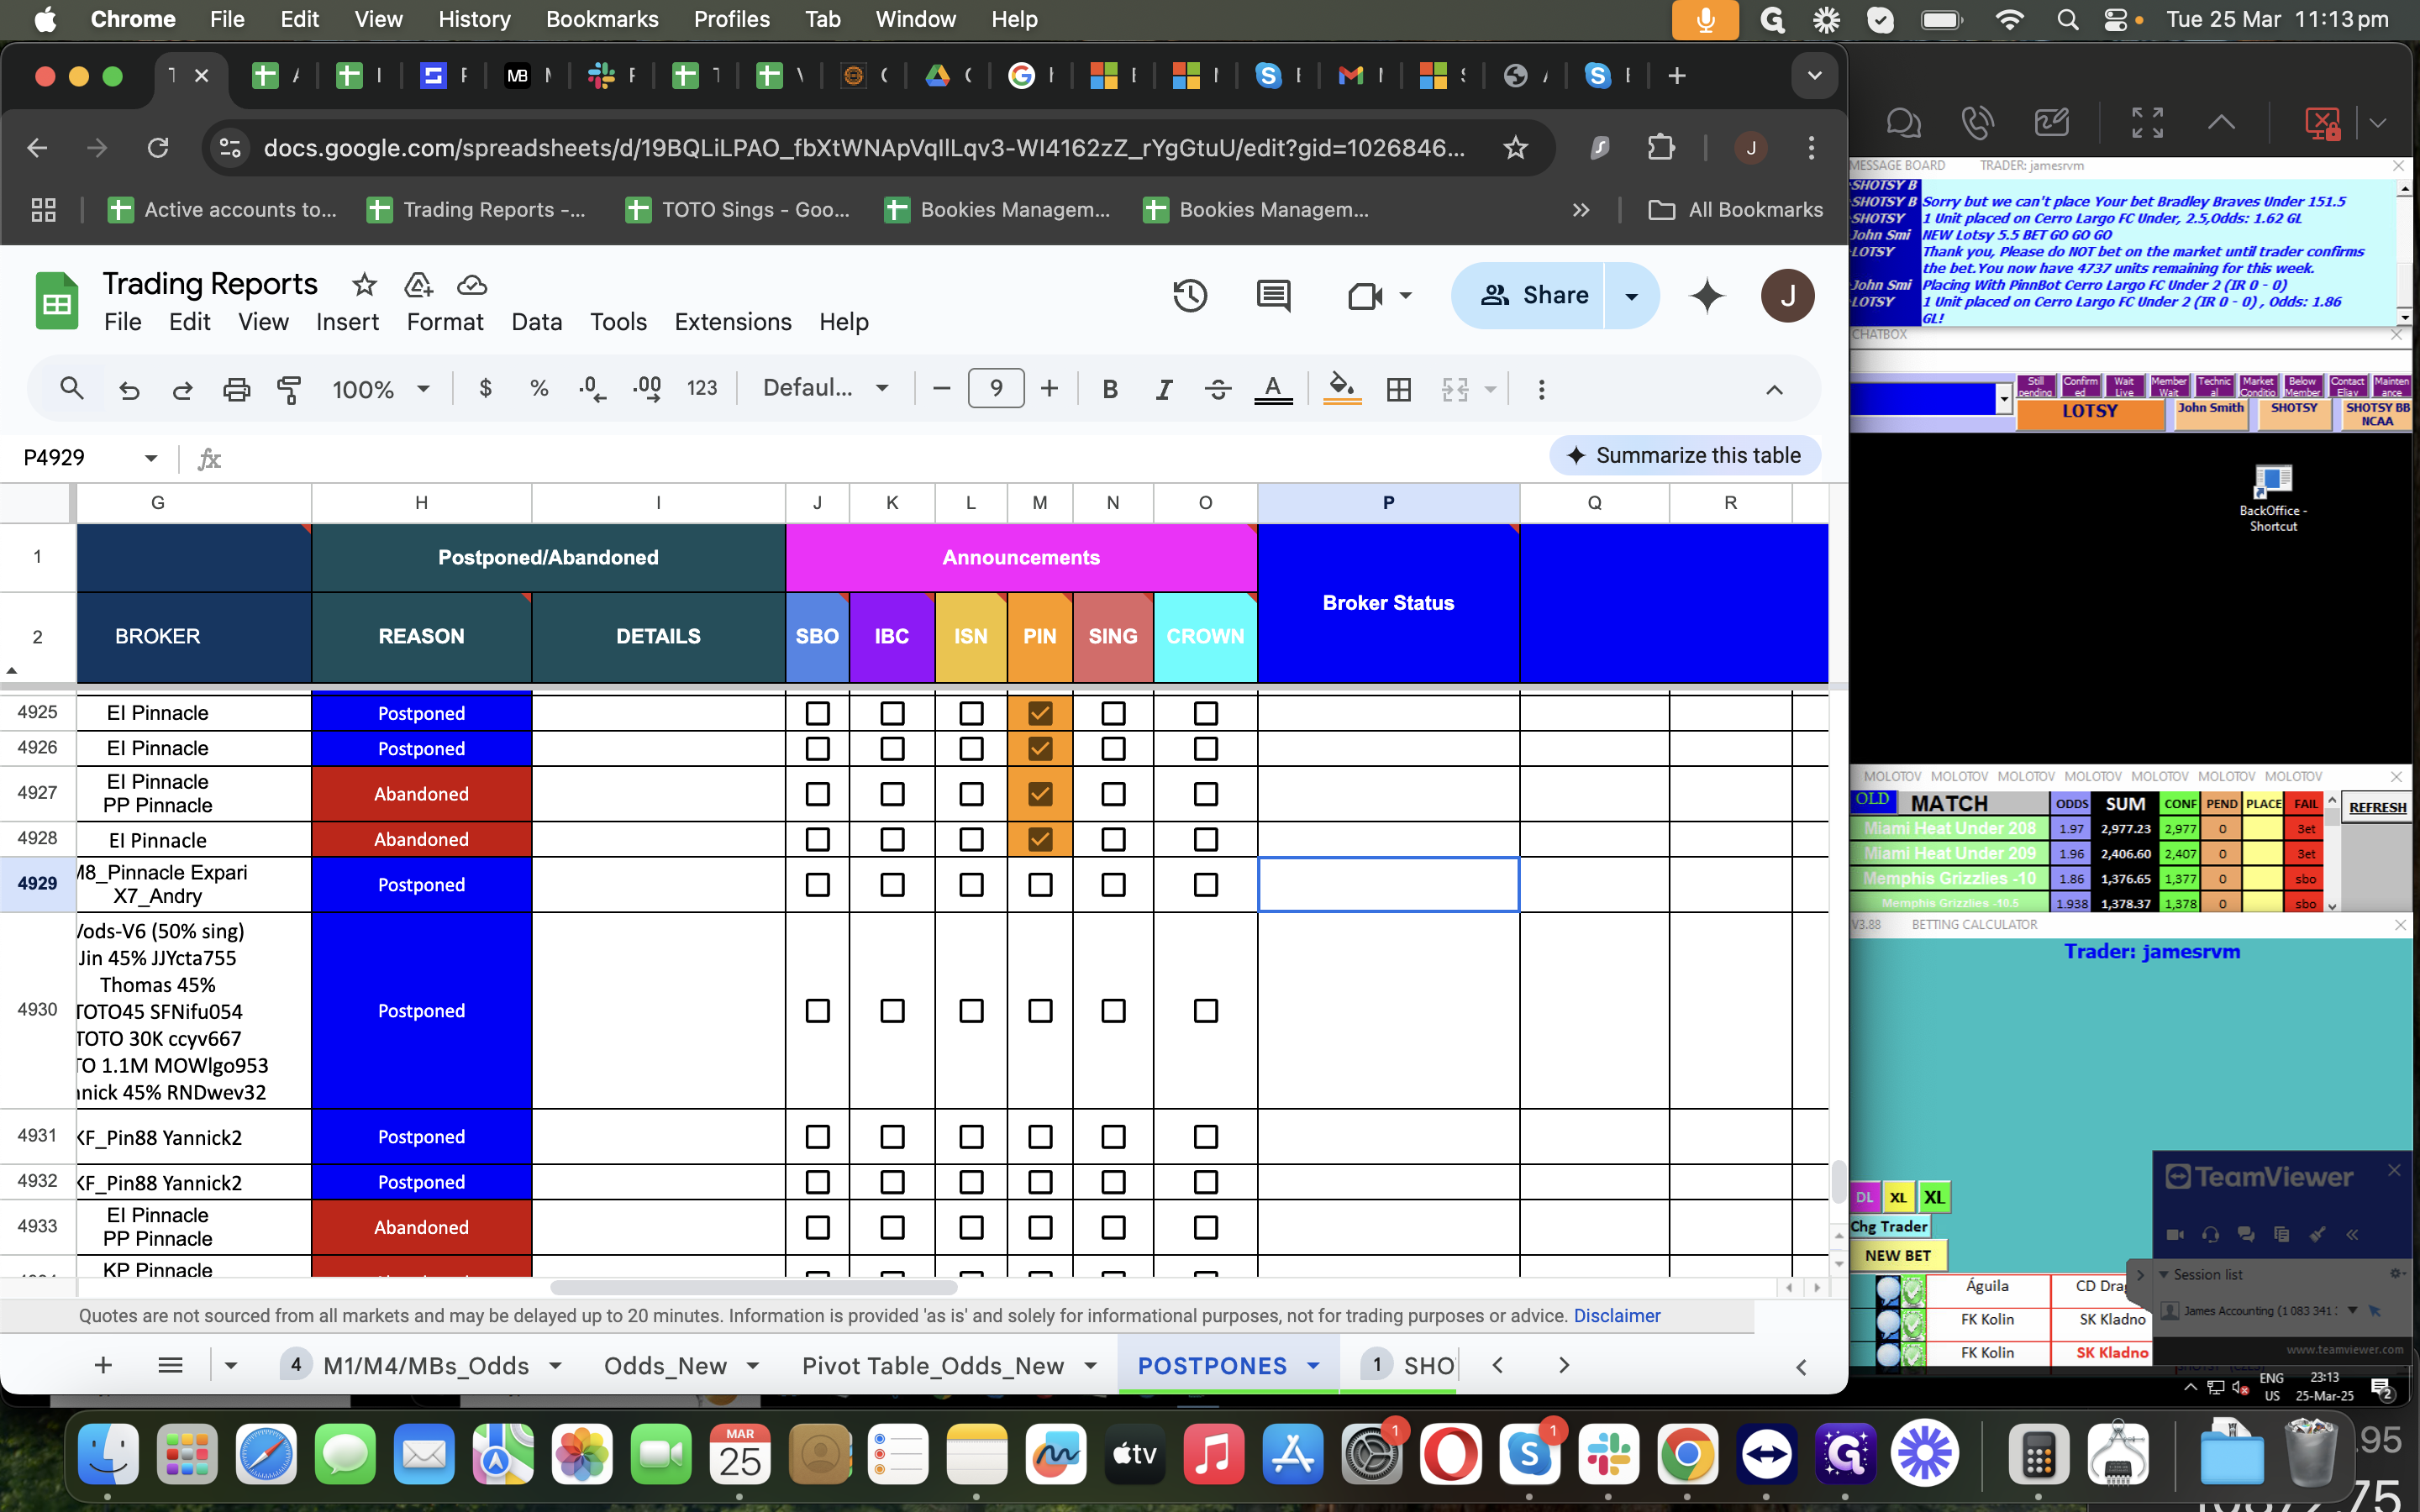Open the Odds_New sheet tab menu arrow
The image size is (2420, 1512).
coord(753,1366)
